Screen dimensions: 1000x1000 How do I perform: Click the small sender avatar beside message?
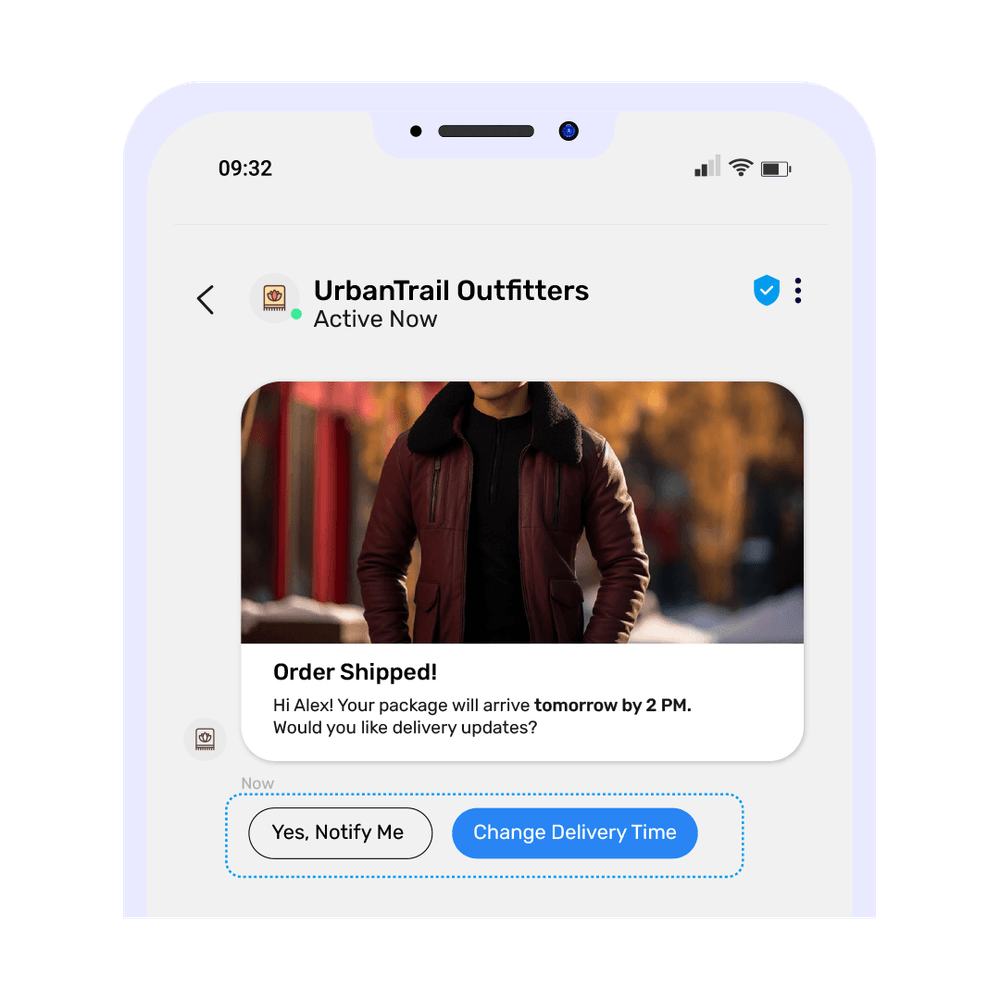point(205,739)
